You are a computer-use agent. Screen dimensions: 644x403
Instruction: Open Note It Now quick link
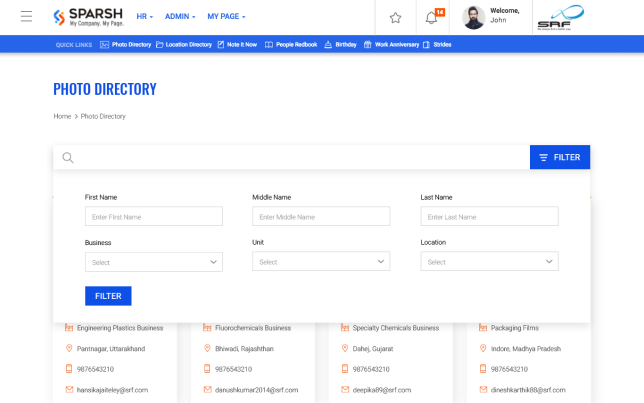point(238,44)
